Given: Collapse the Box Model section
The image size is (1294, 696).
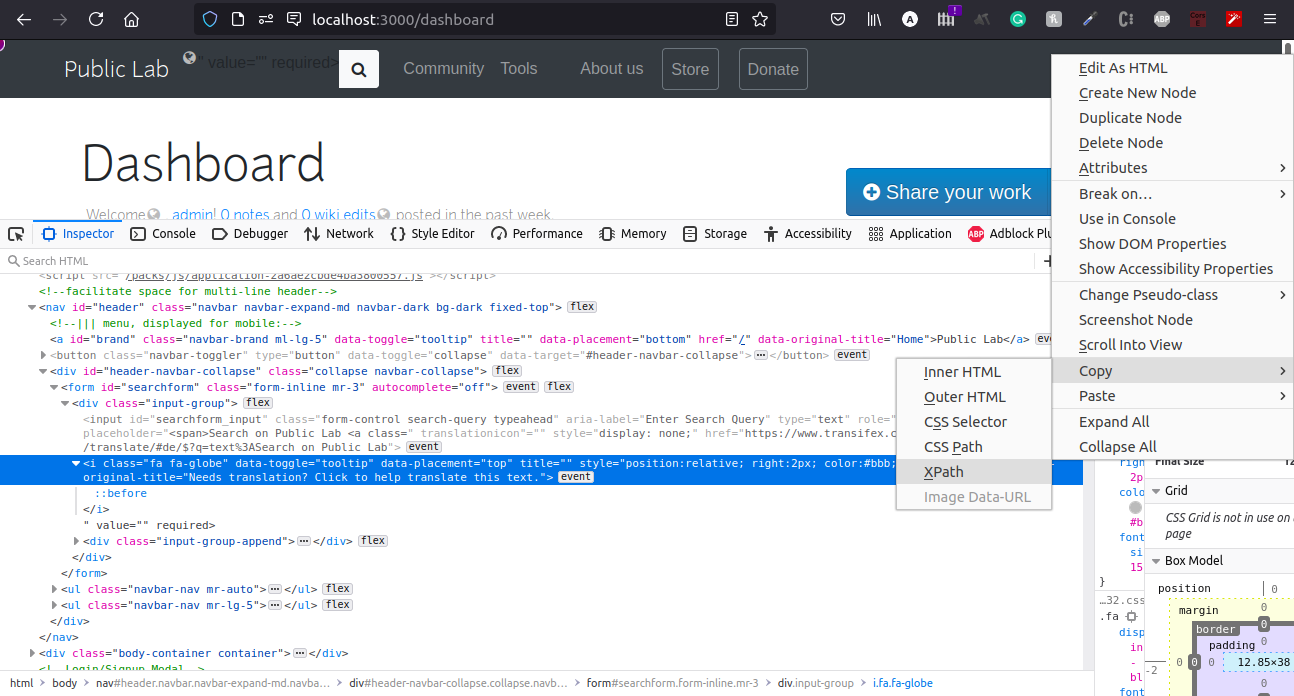Looking at the screenshot, I should (1154, 561).
